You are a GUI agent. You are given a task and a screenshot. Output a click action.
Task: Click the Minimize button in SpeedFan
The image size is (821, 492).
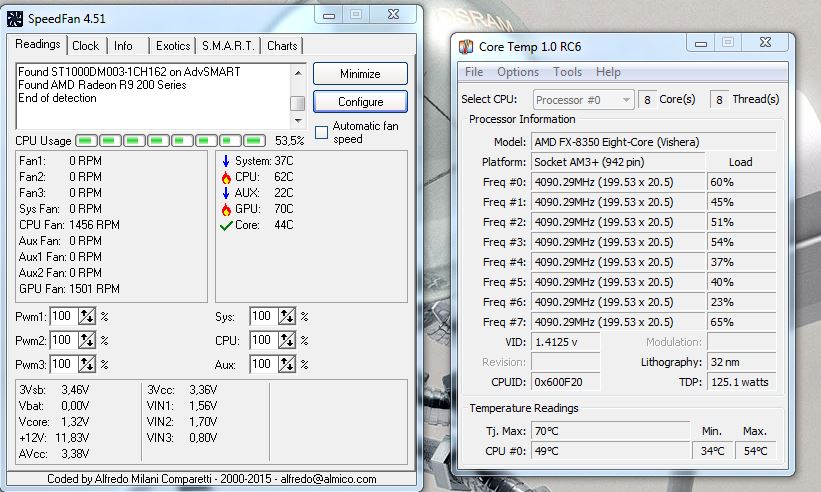click(x=360, y=74)
